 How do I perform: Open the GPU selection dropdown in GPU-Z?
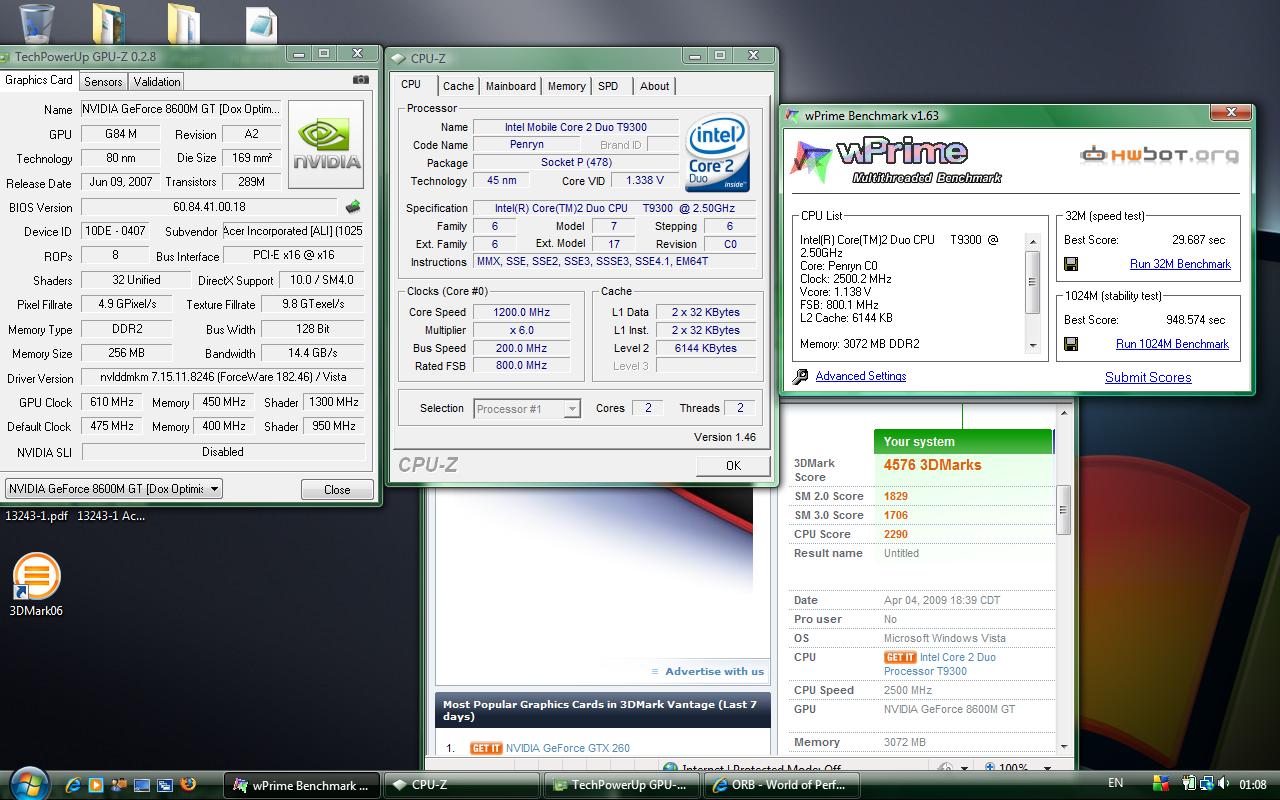114,488
